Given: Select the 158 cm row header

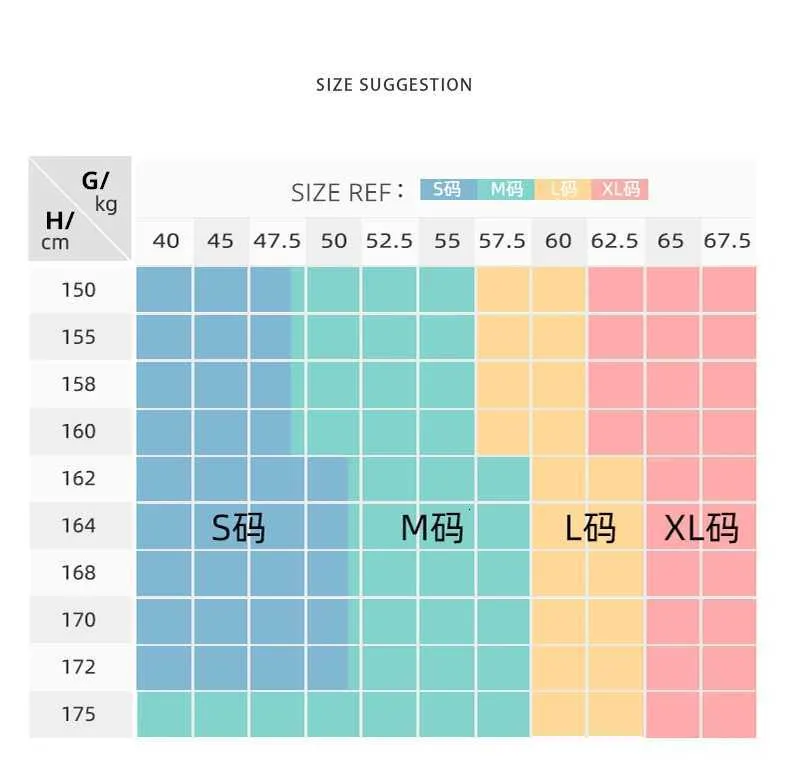Looking at the screenshot, I should click(x=79, y=384).
